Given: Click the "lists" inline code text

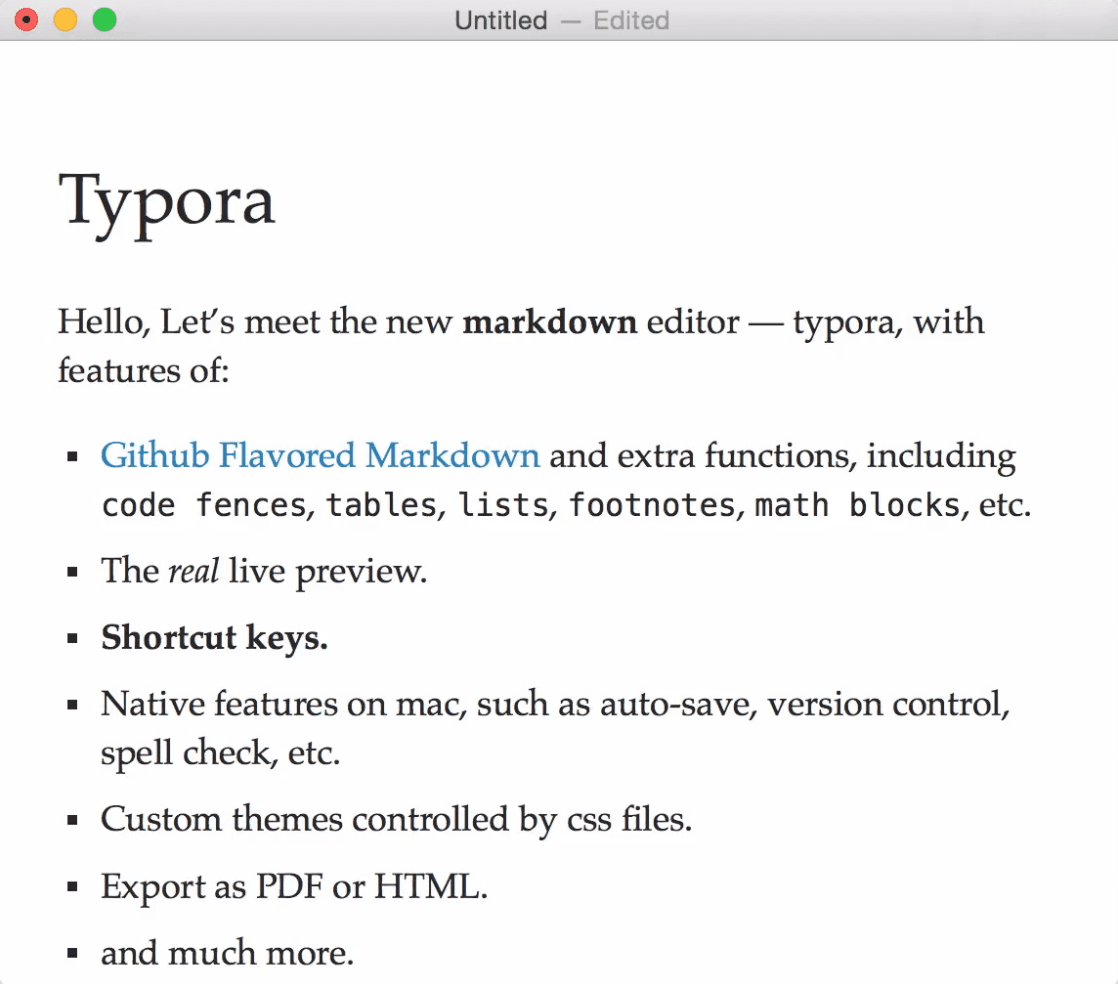Looking at the screenshot, I should click(503, 506).
